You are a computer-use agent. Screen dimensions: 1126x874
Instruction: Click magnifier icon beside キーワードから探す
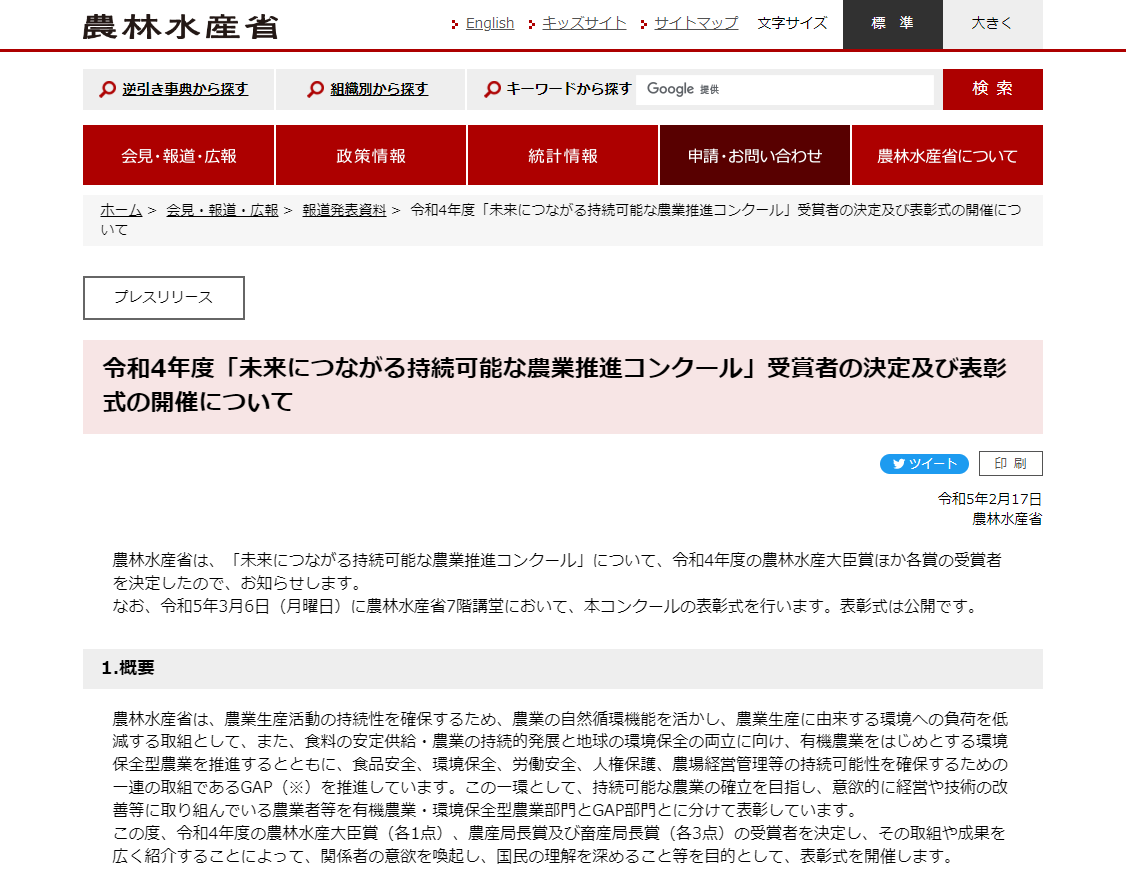click(x=492, y=90)
